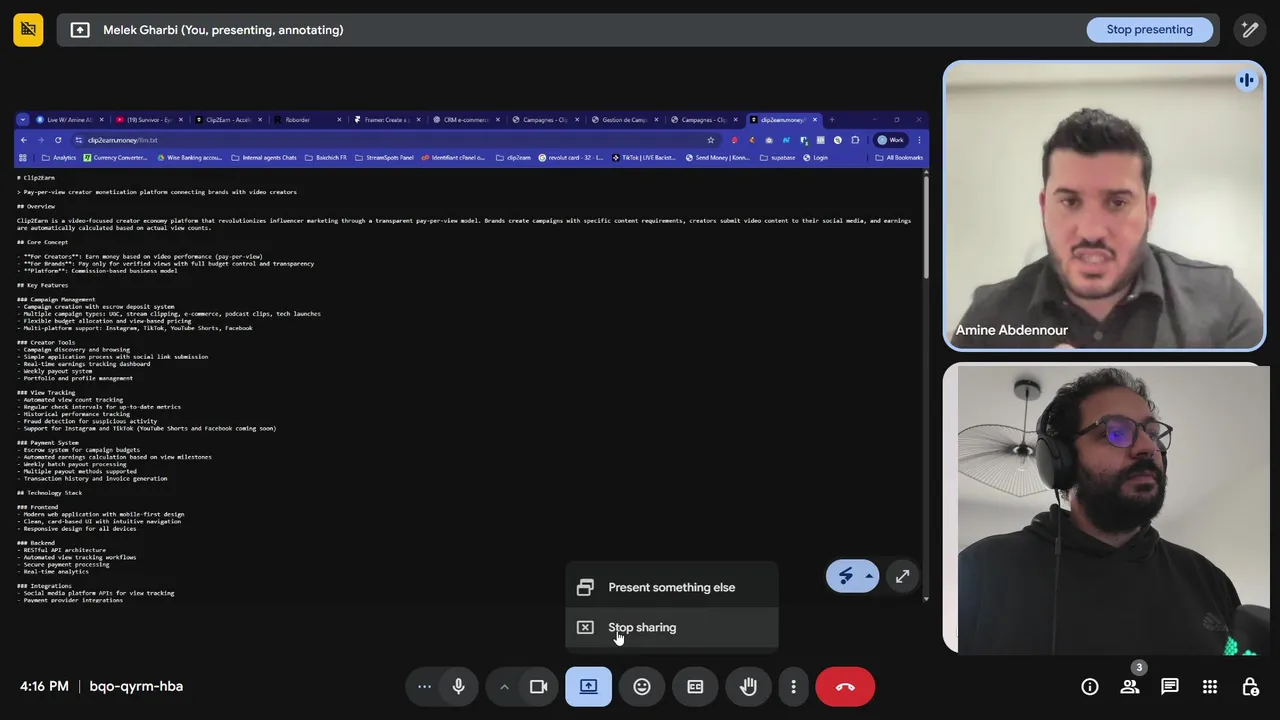Screen dimensions: 1280x720
Task: Open more options three-dot menu
Action: (793, 687)
